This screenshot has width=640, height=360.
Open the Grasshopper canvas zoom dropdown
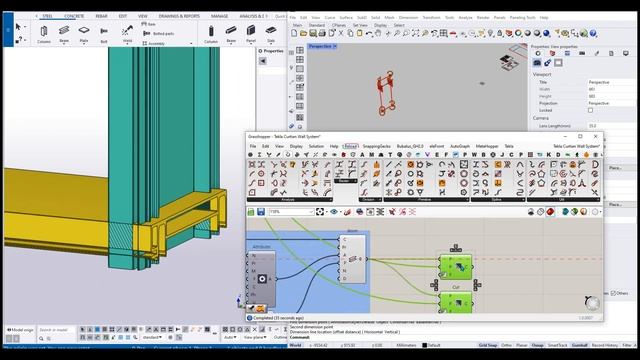point(311,212)
